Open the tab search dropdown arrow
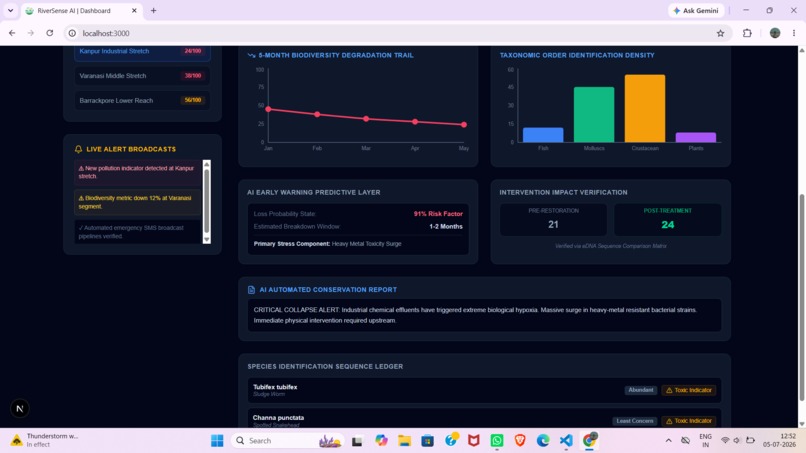 10,10
